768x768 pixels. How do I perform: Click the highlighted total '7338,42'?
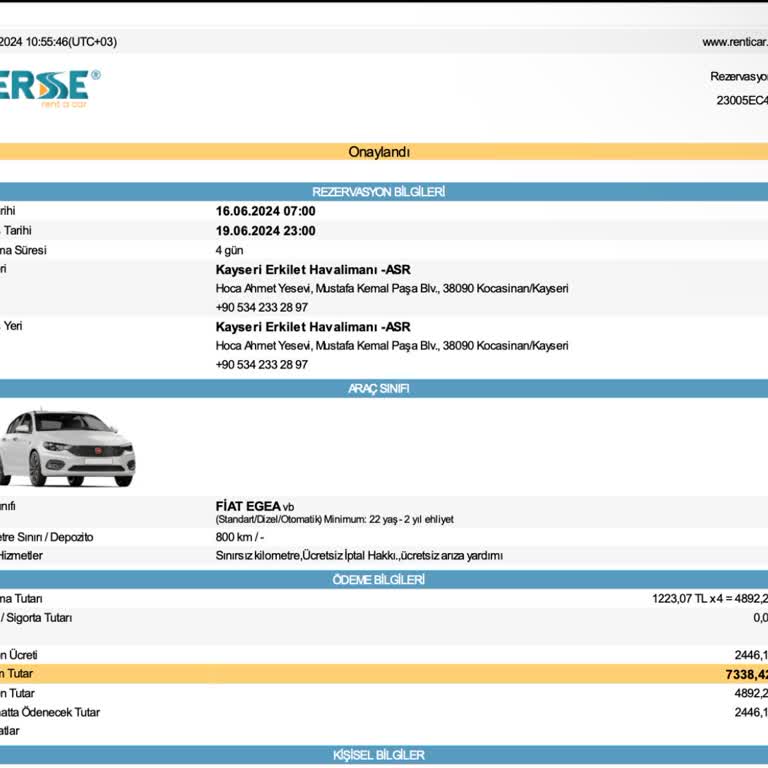(746, 674)
